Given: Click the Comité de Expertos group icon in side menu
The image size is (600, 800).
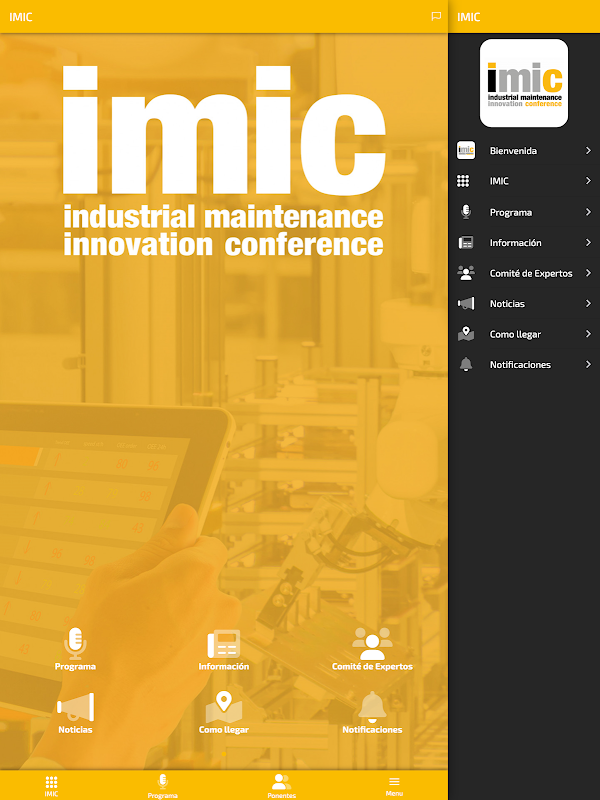Looking at the screenshot, I should click(x=466, y=273).
